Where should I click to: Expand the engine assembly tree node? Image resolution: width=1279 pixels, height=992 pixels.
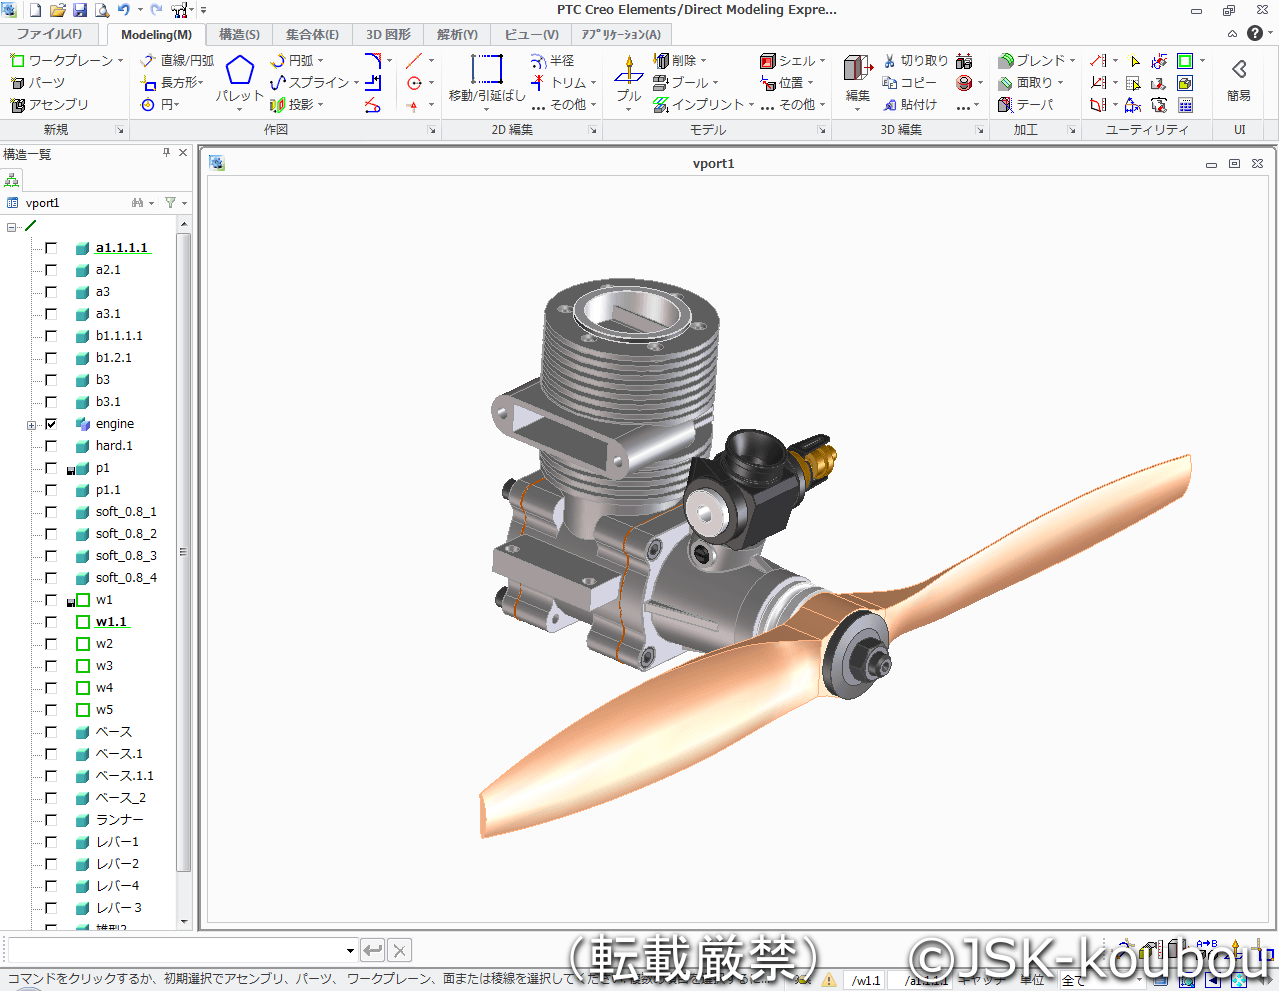[31, 425]
